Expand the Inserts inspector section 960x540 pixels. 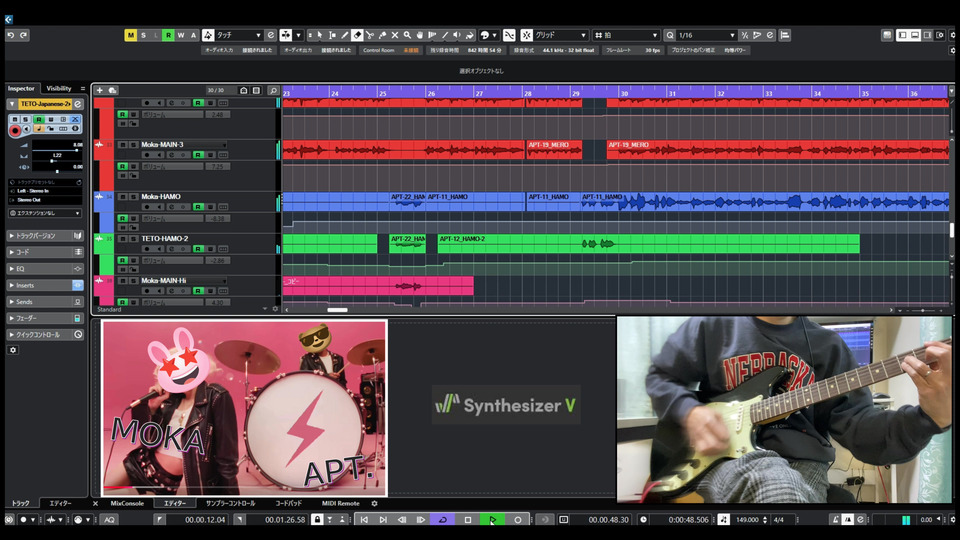click(x=45, y=285)
